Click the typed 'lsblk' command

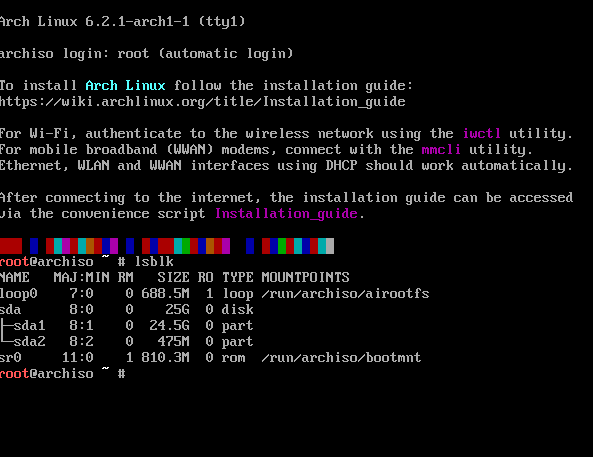154,261
